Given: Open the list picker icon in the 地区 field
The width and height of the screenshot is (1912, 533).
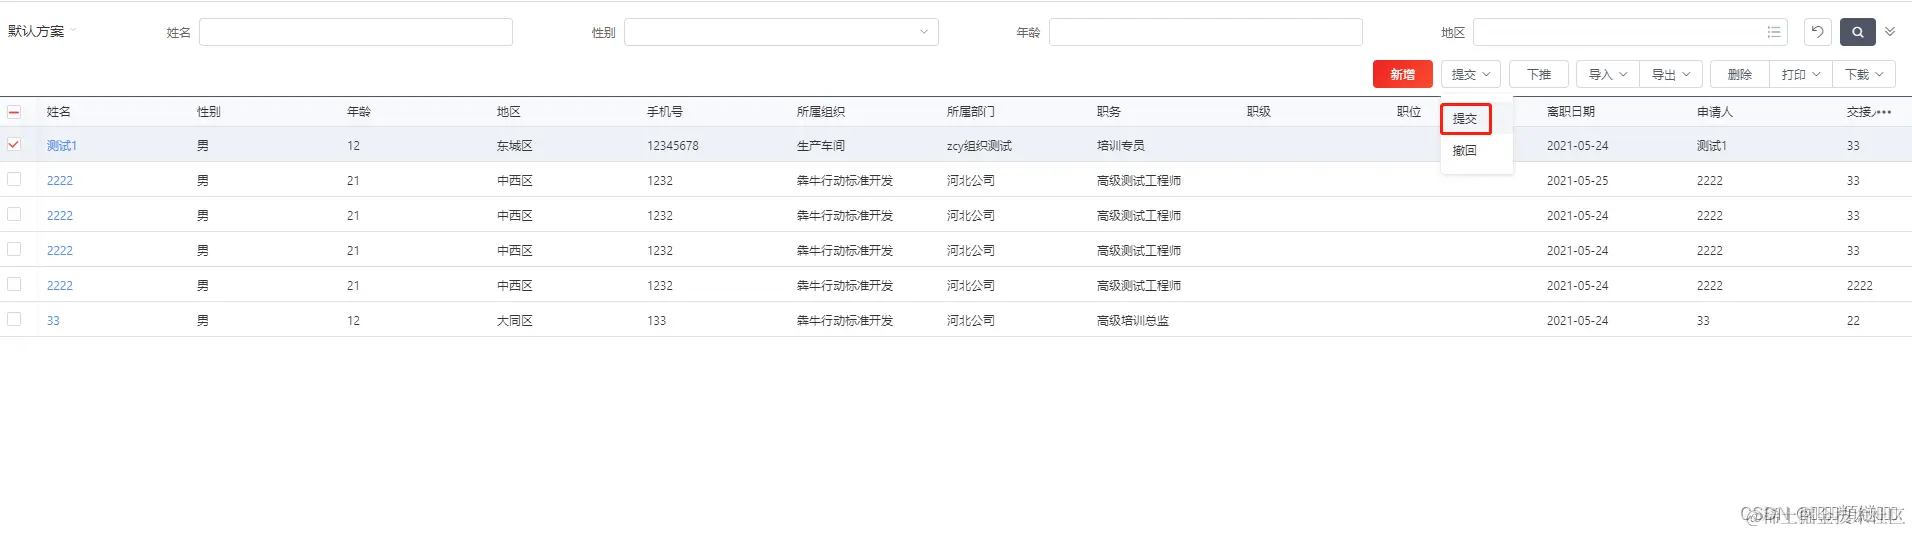Looking at the screenshot, I should pyautogui.click(x=1774, y=32).
